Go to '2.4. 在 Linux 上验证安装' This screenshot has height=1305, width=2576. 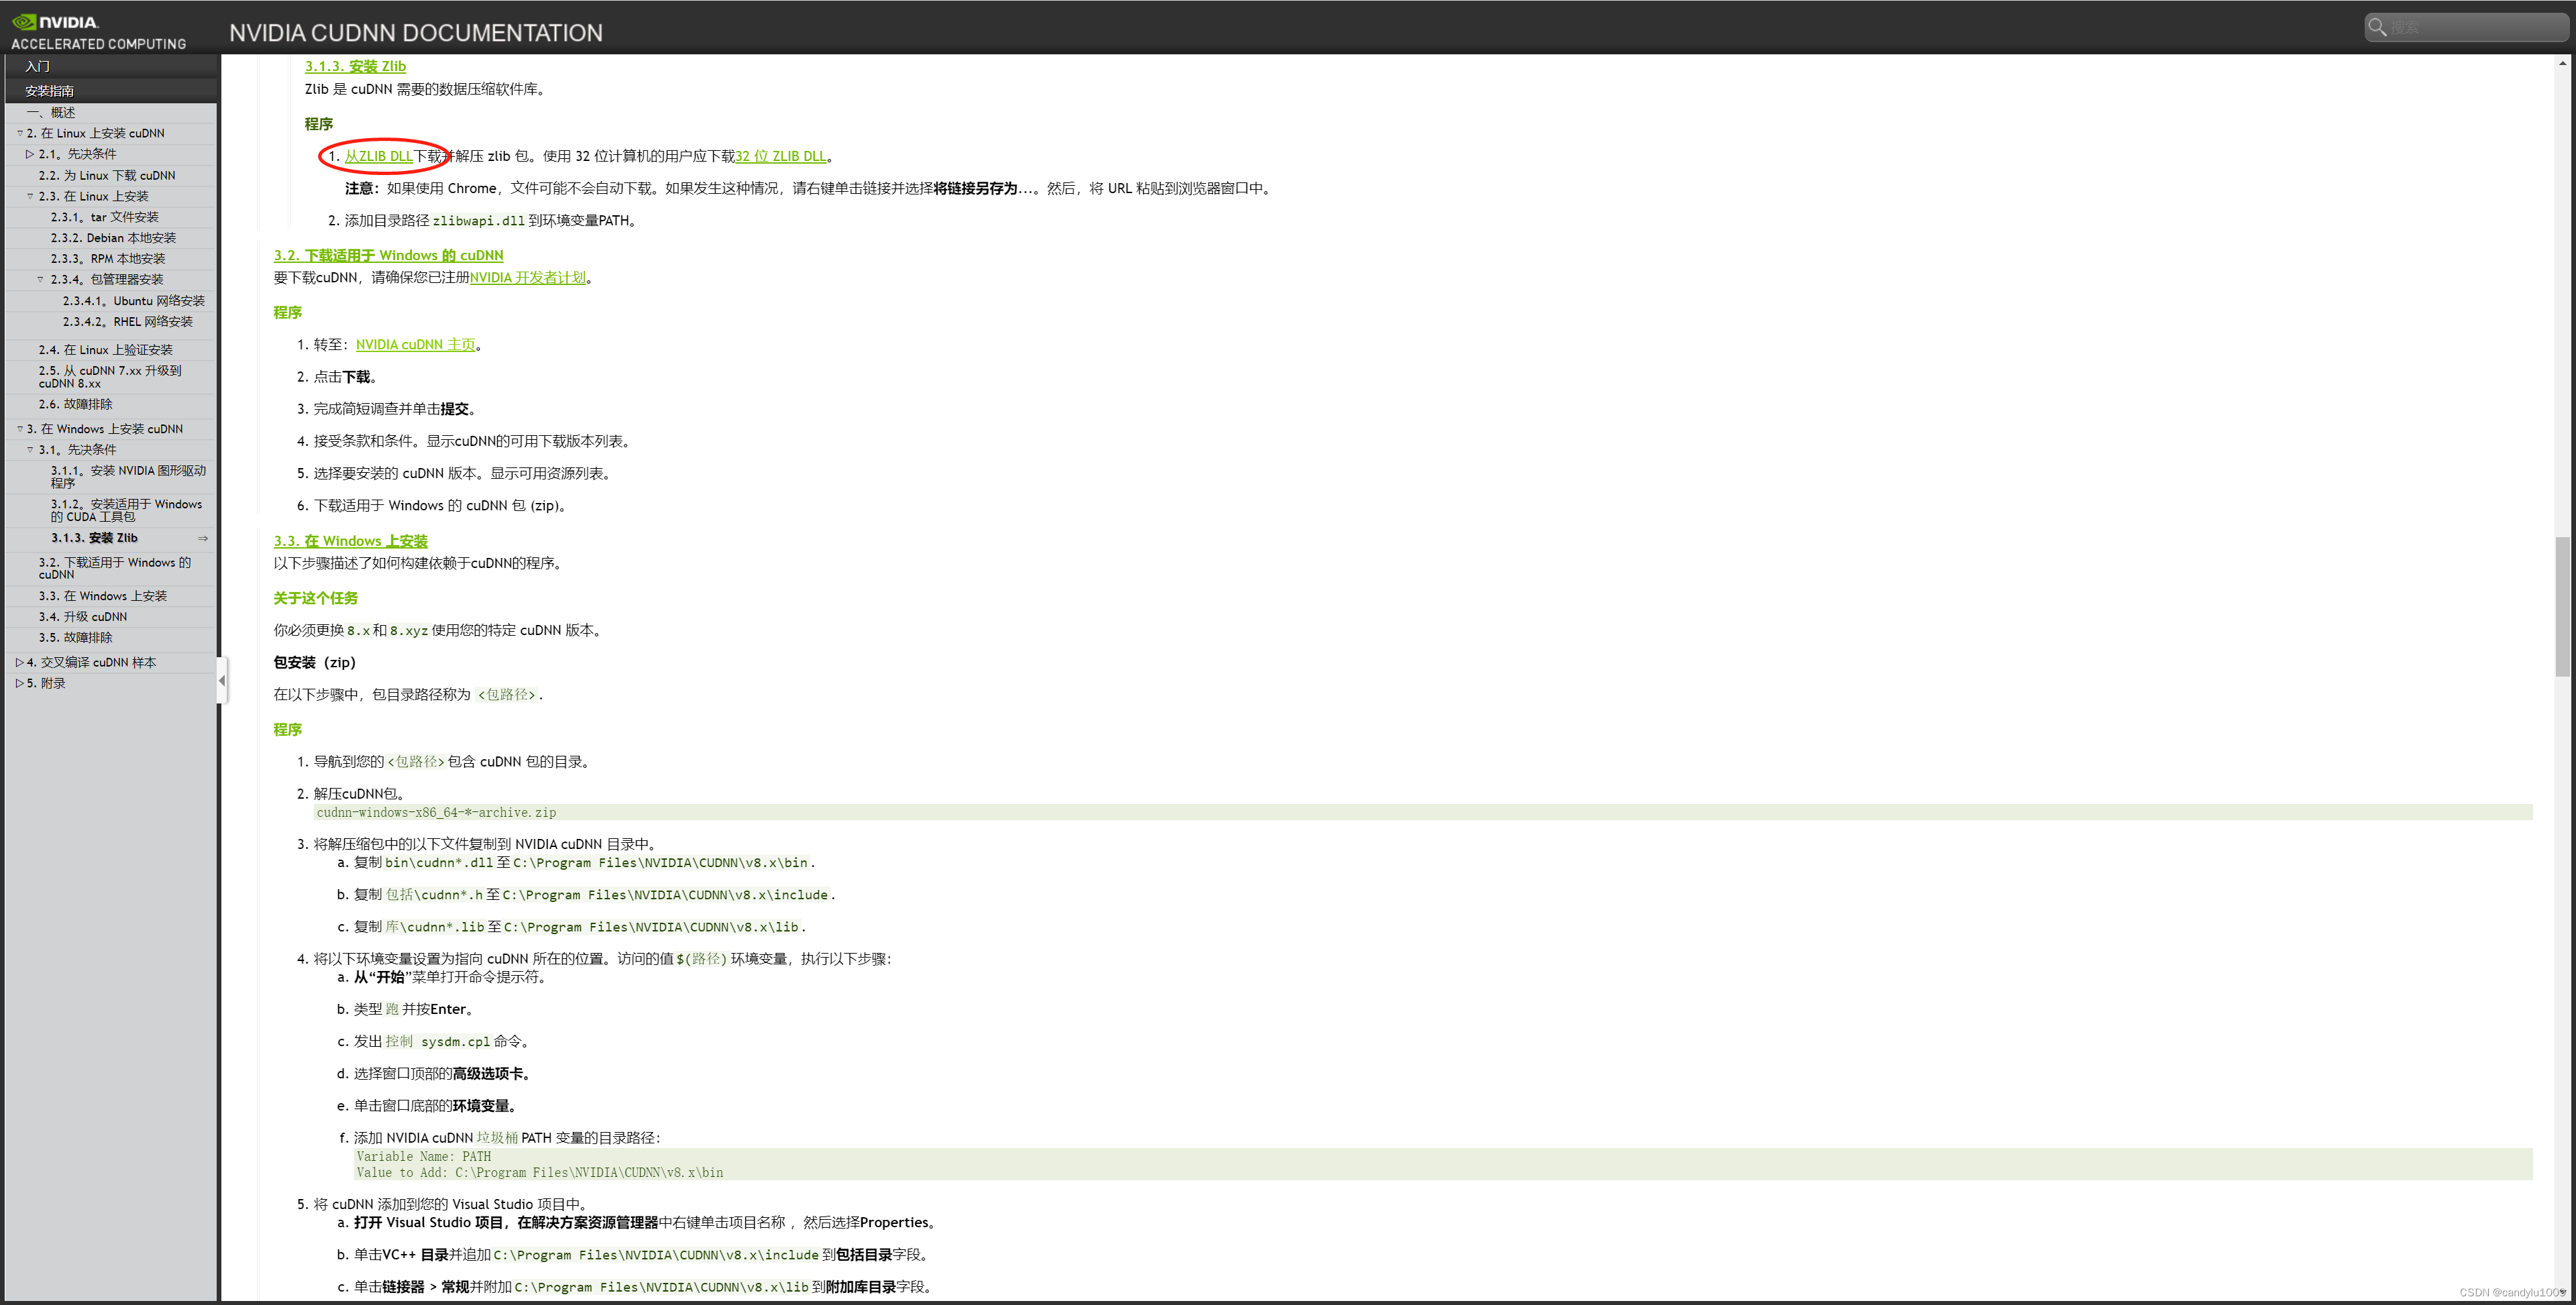coord(105,350)
